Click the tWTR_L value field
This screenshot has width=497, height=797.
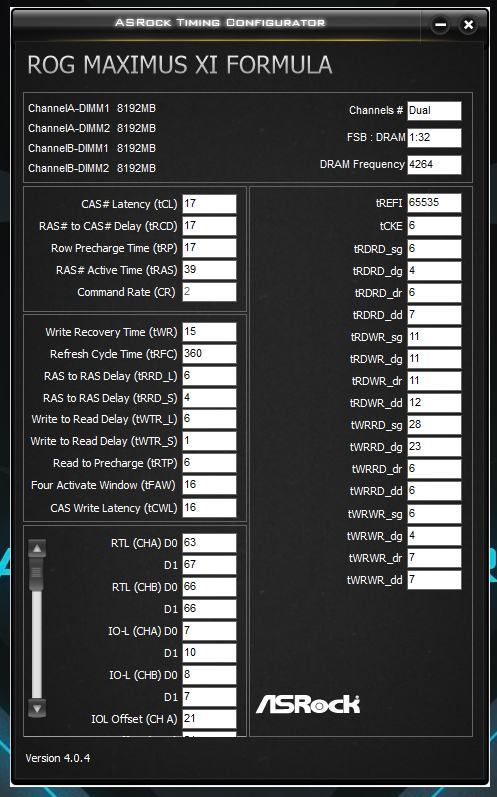click(x=209, y=419)
